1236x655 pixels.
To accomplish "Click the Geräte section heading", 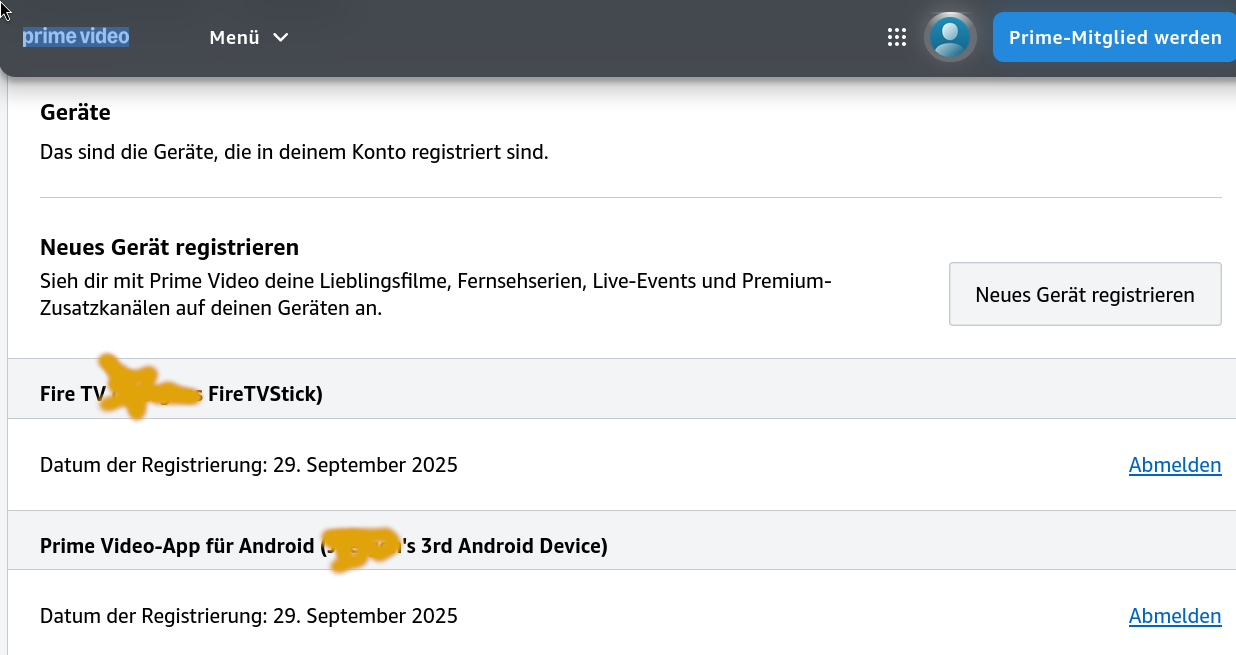I will [x=75, y=113].
